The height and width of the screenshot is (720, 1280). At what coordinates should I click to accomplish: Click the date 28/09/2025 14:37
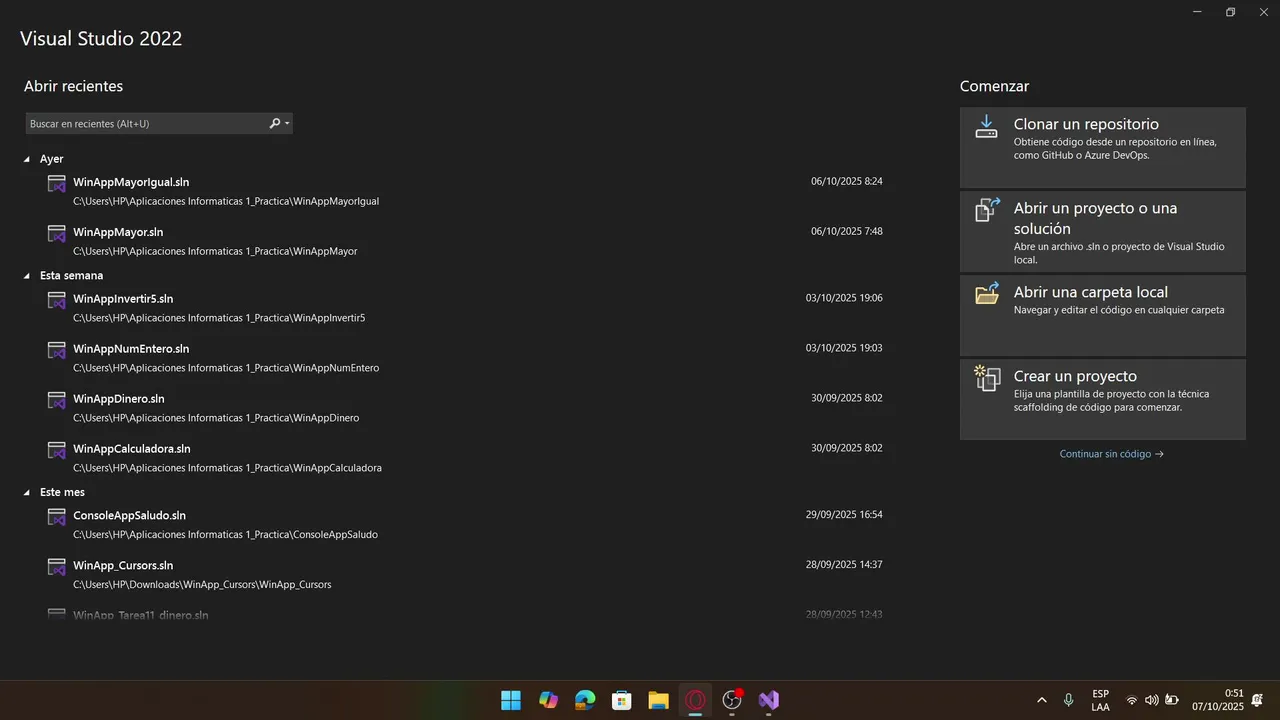click(x=844, y=565)
